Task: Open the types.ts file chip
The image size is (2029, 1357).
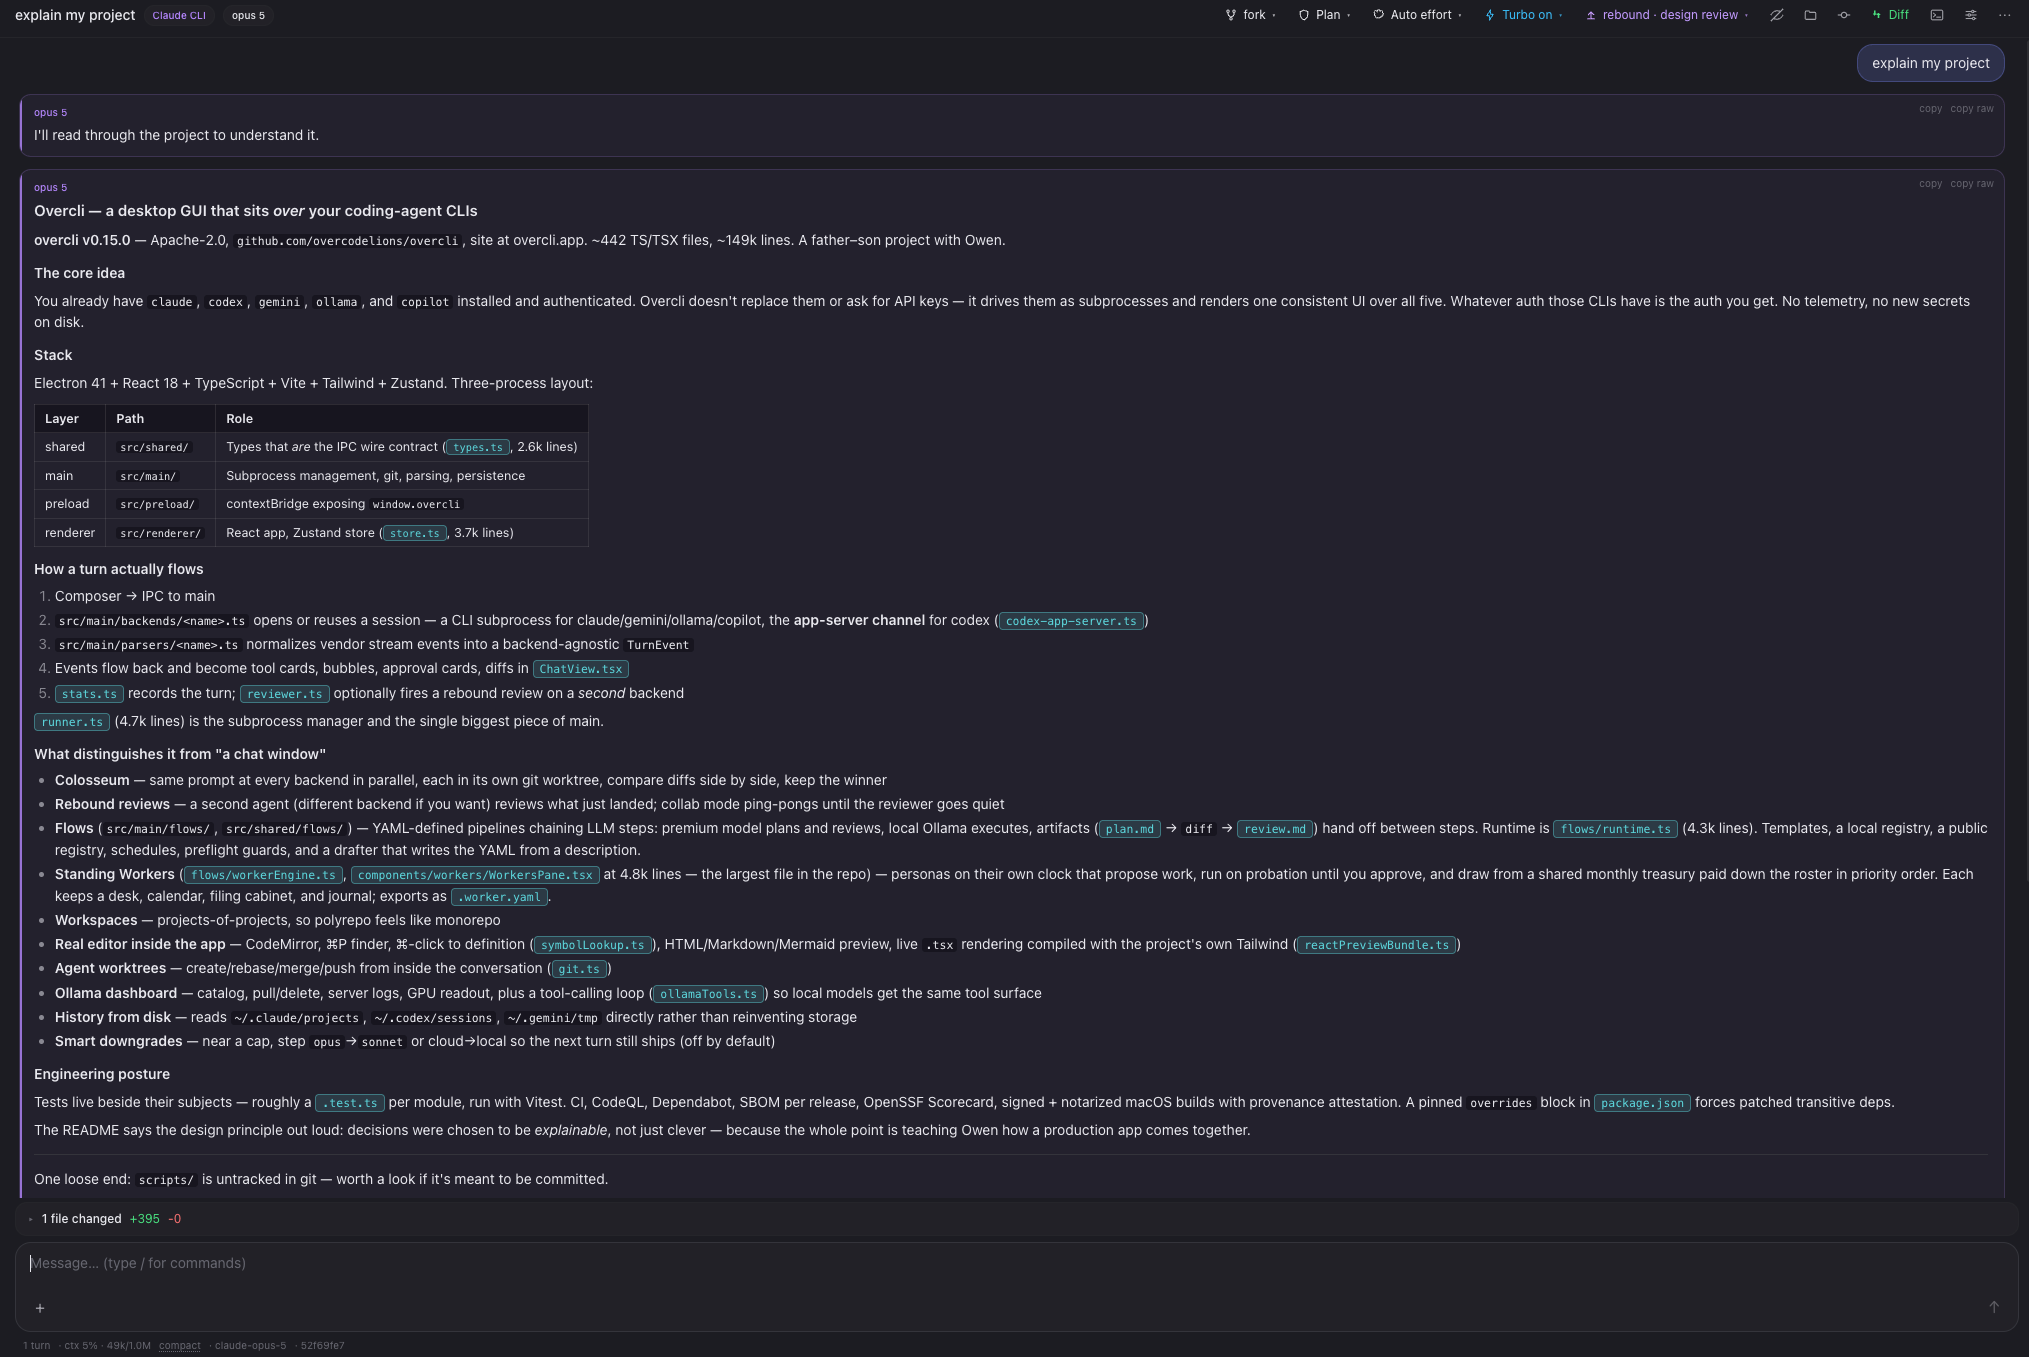Action: [x=477, y=447]
